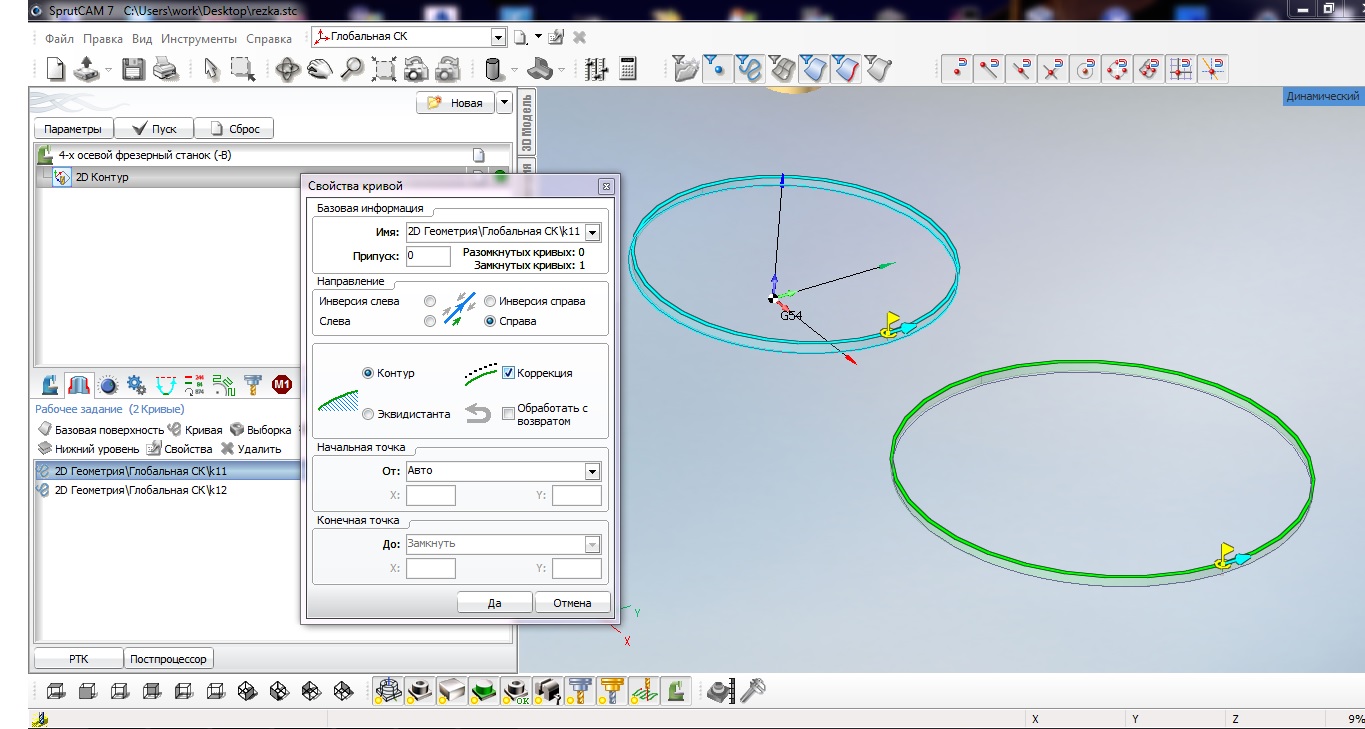Click the green workpiece display icon
1365x729 pixels.
tap(485, 690)
